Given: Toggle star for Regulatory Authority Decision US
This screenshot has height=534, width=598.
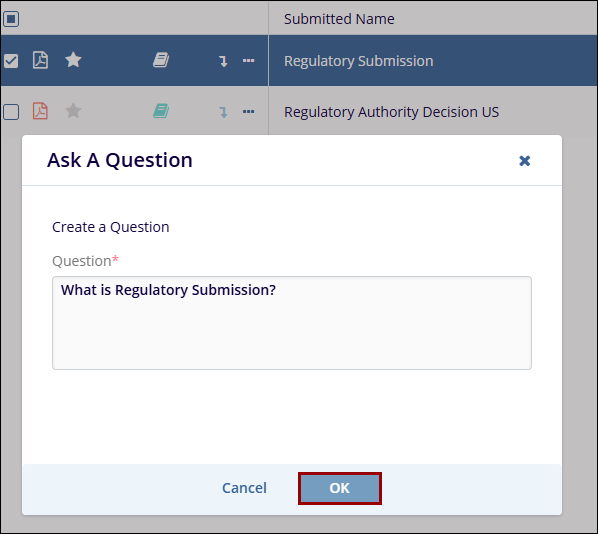Looking at the screenshot, I should tap(73, 111).
